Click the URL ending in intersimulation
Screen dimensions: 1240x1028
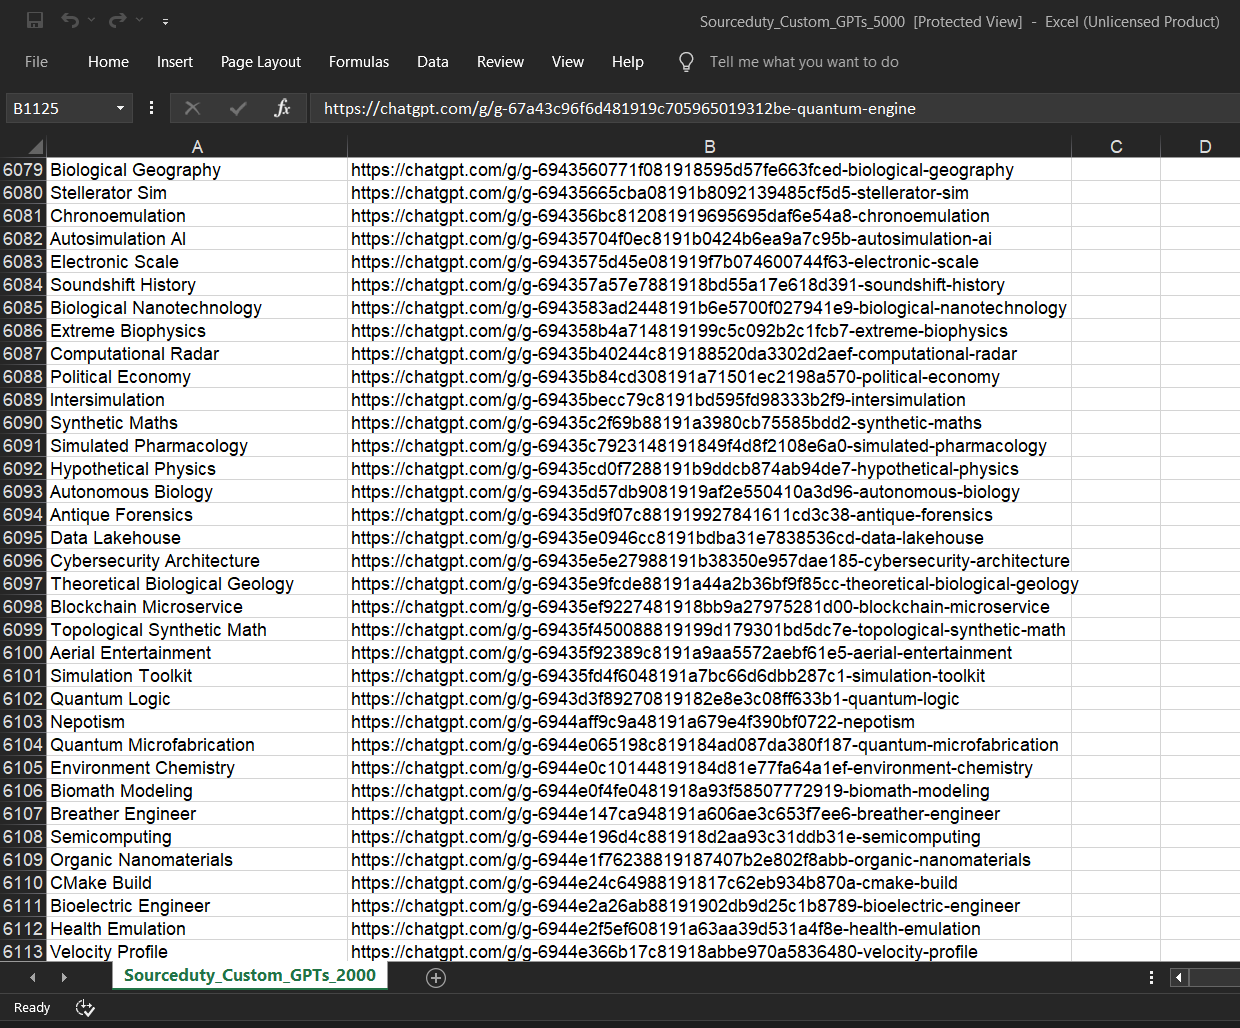click(x=658, y=400)
